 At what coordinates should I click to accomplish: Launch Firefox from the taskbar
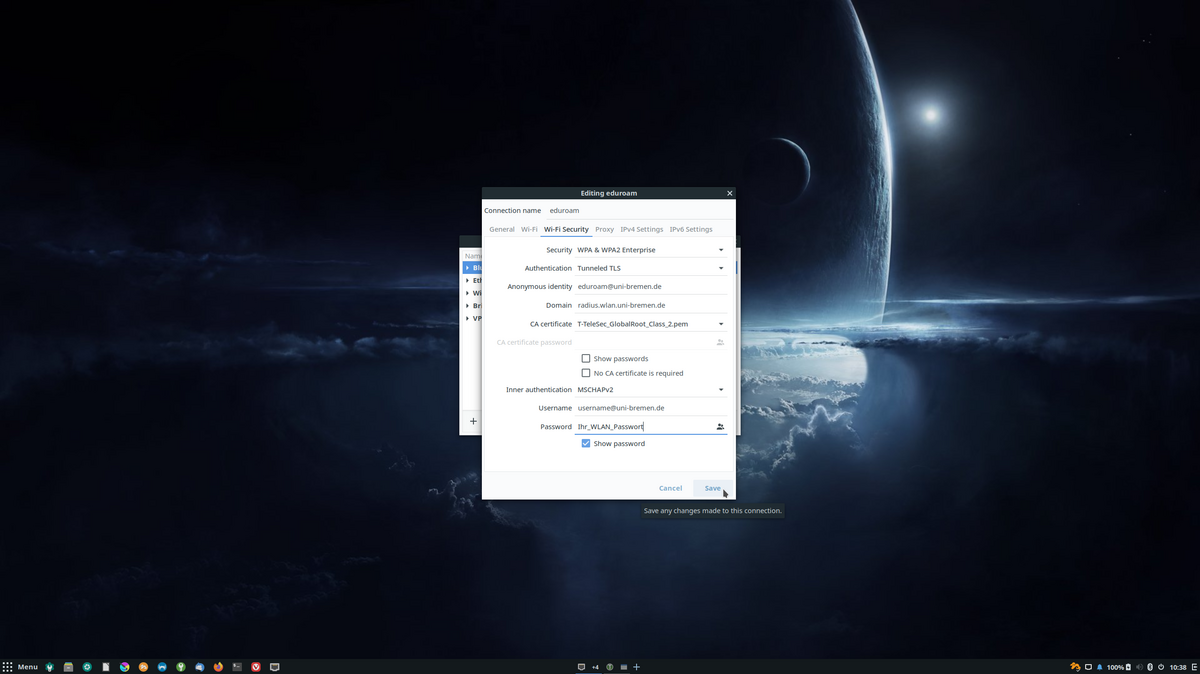tap(219, 667)
